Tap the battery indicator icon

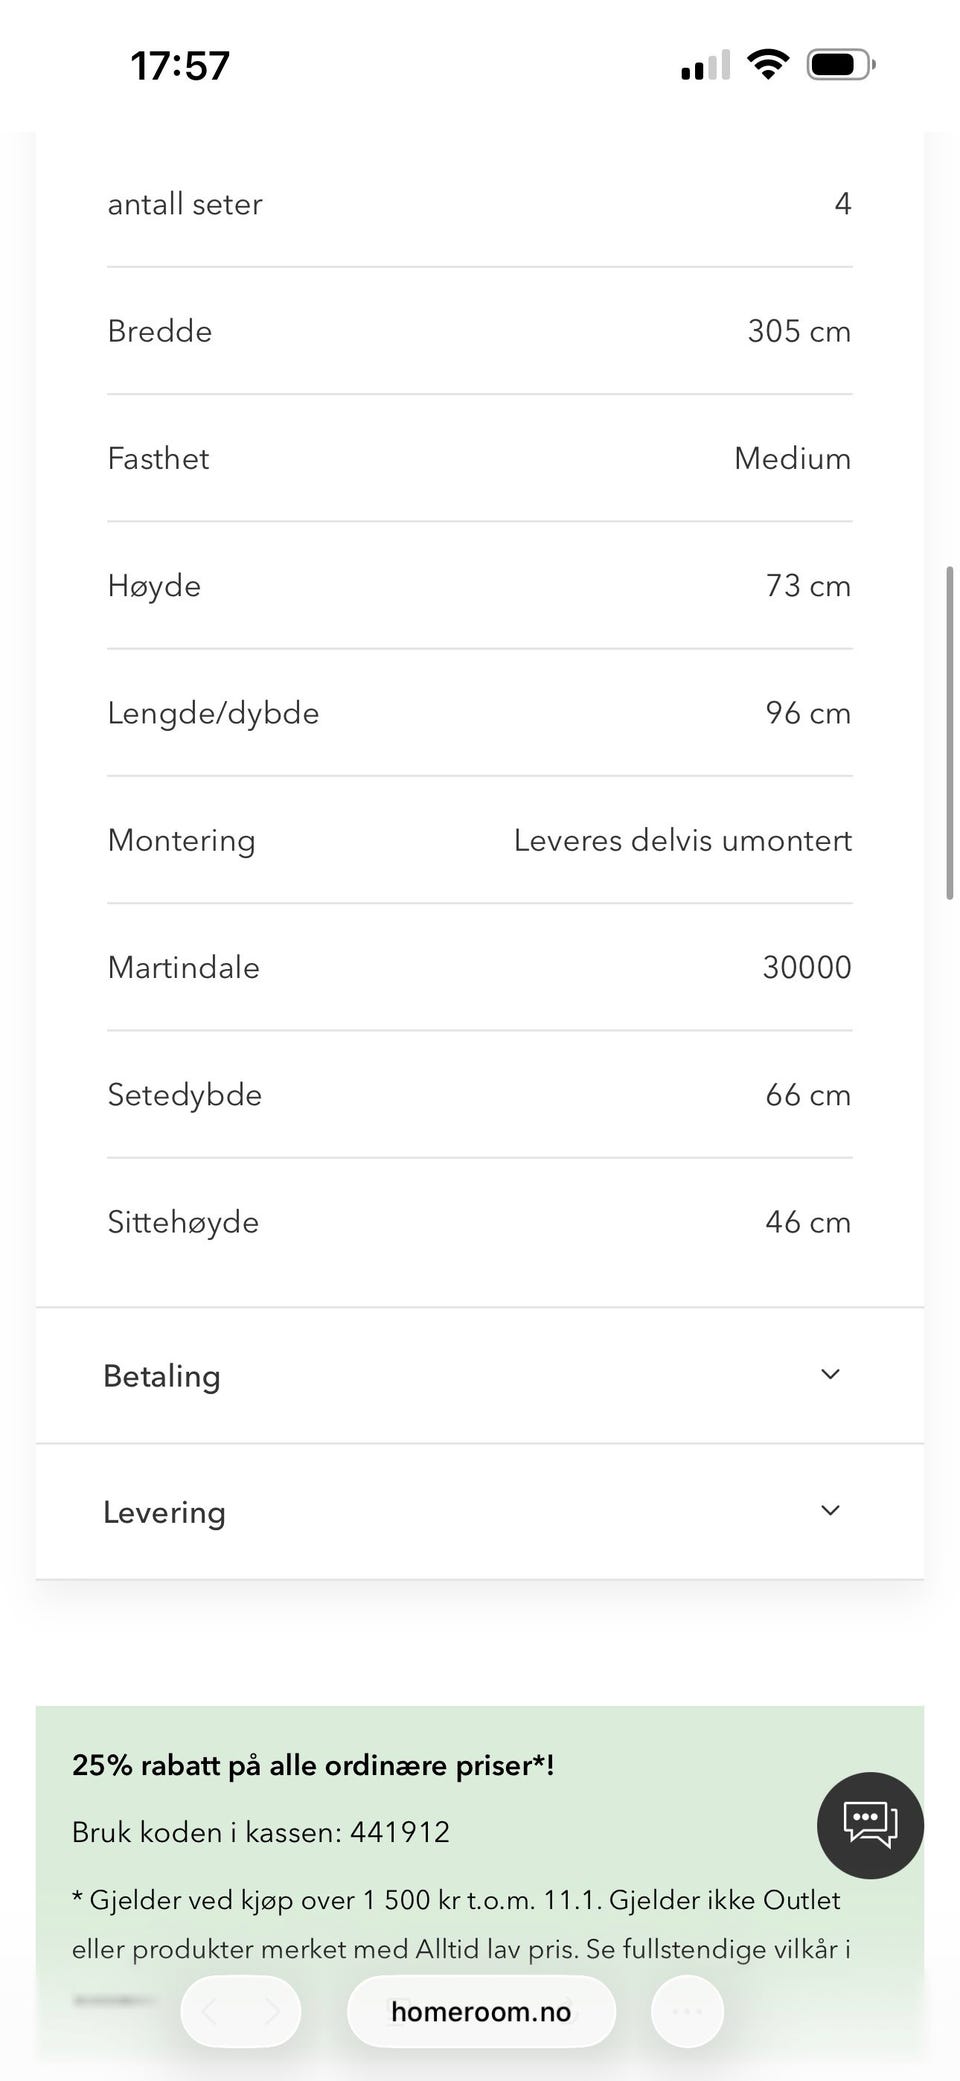pos(841,65)
